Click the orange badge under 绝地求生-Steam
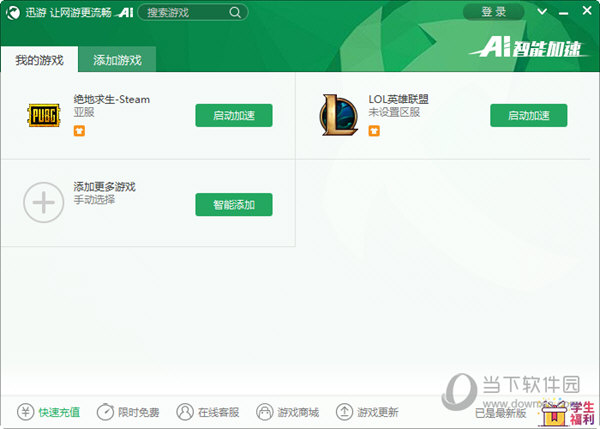The width and height of the screenshot is (600, 429). pyautogui.click(x=79, y=130)
